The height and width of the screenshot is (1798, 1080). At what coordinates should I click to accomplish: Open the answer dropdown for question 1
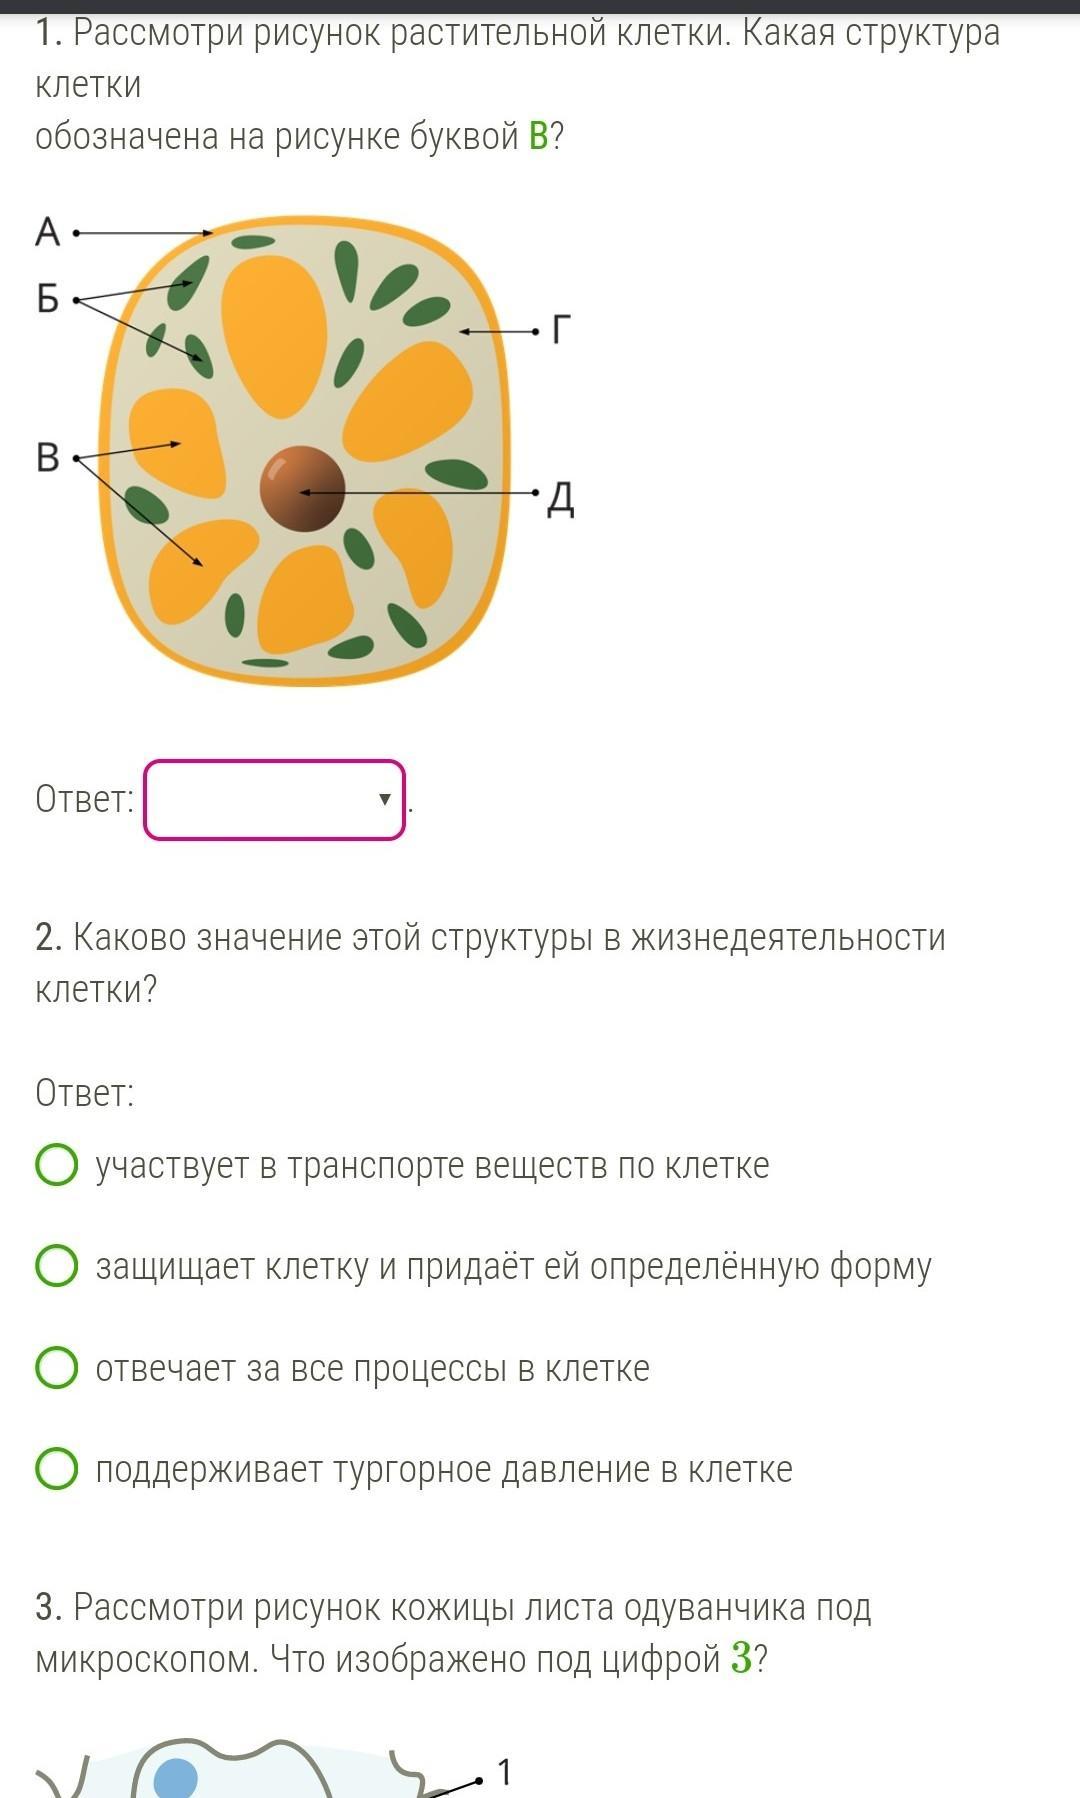pyautogui.click(x=274, y=800)
